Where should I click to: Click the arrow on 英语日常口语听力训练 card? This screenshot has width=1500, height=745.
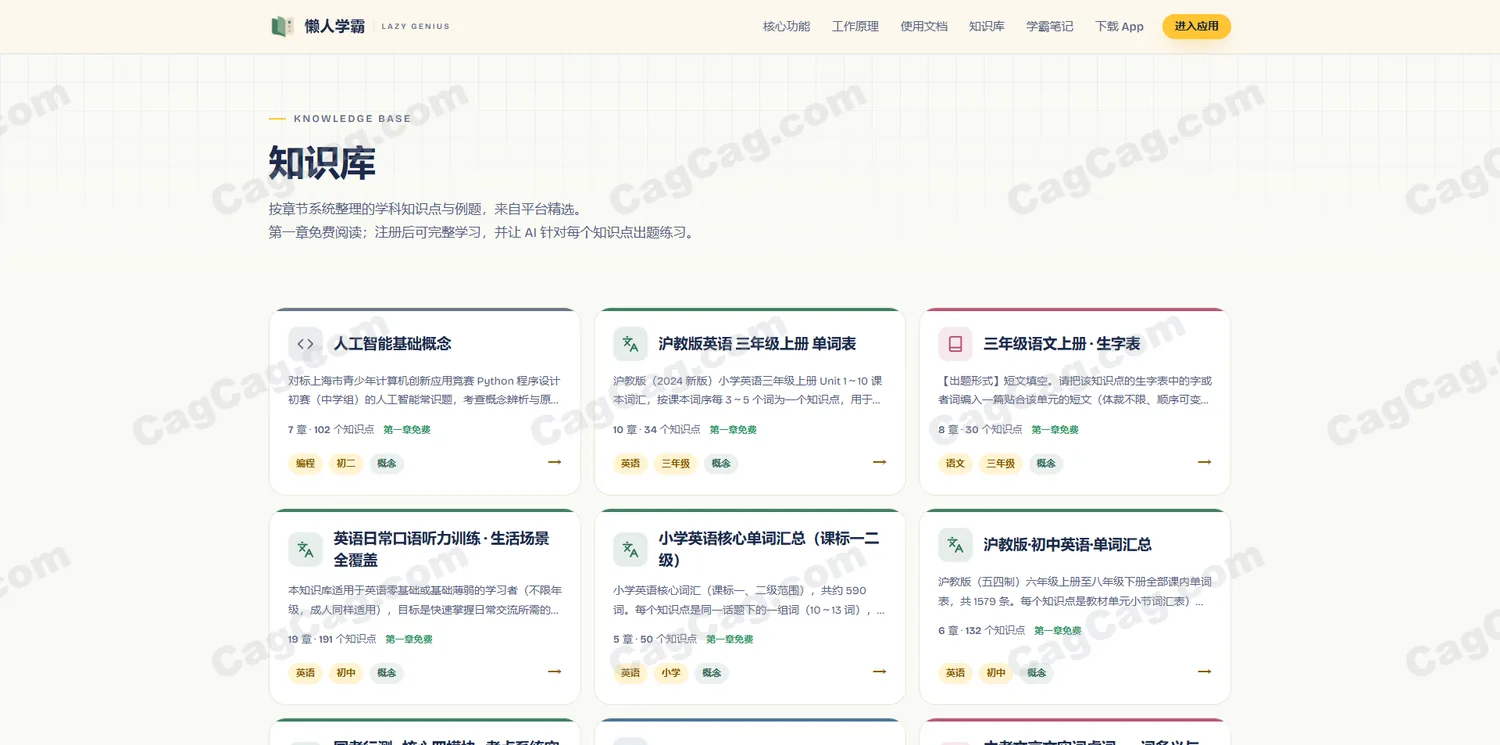coord(554,672)
